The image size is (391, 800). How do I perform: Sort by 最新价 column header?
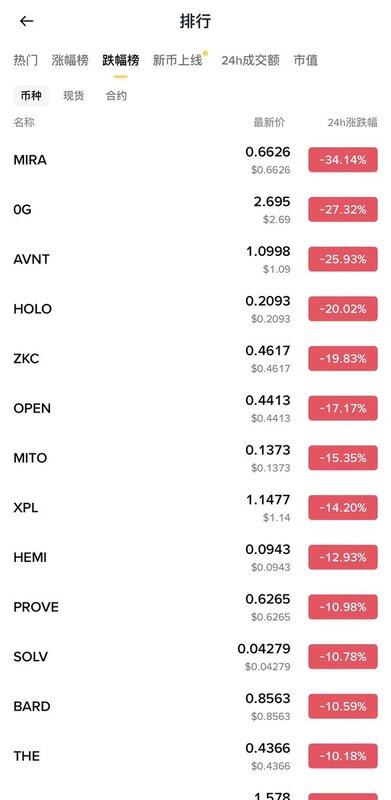click(x=270, y=122)
